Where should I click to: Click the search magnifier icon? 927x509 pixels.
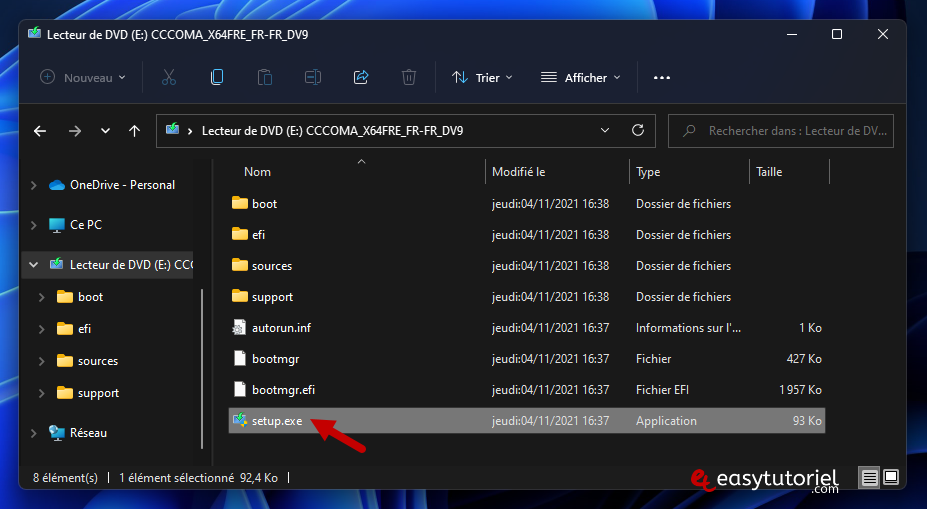click(689, 131)
